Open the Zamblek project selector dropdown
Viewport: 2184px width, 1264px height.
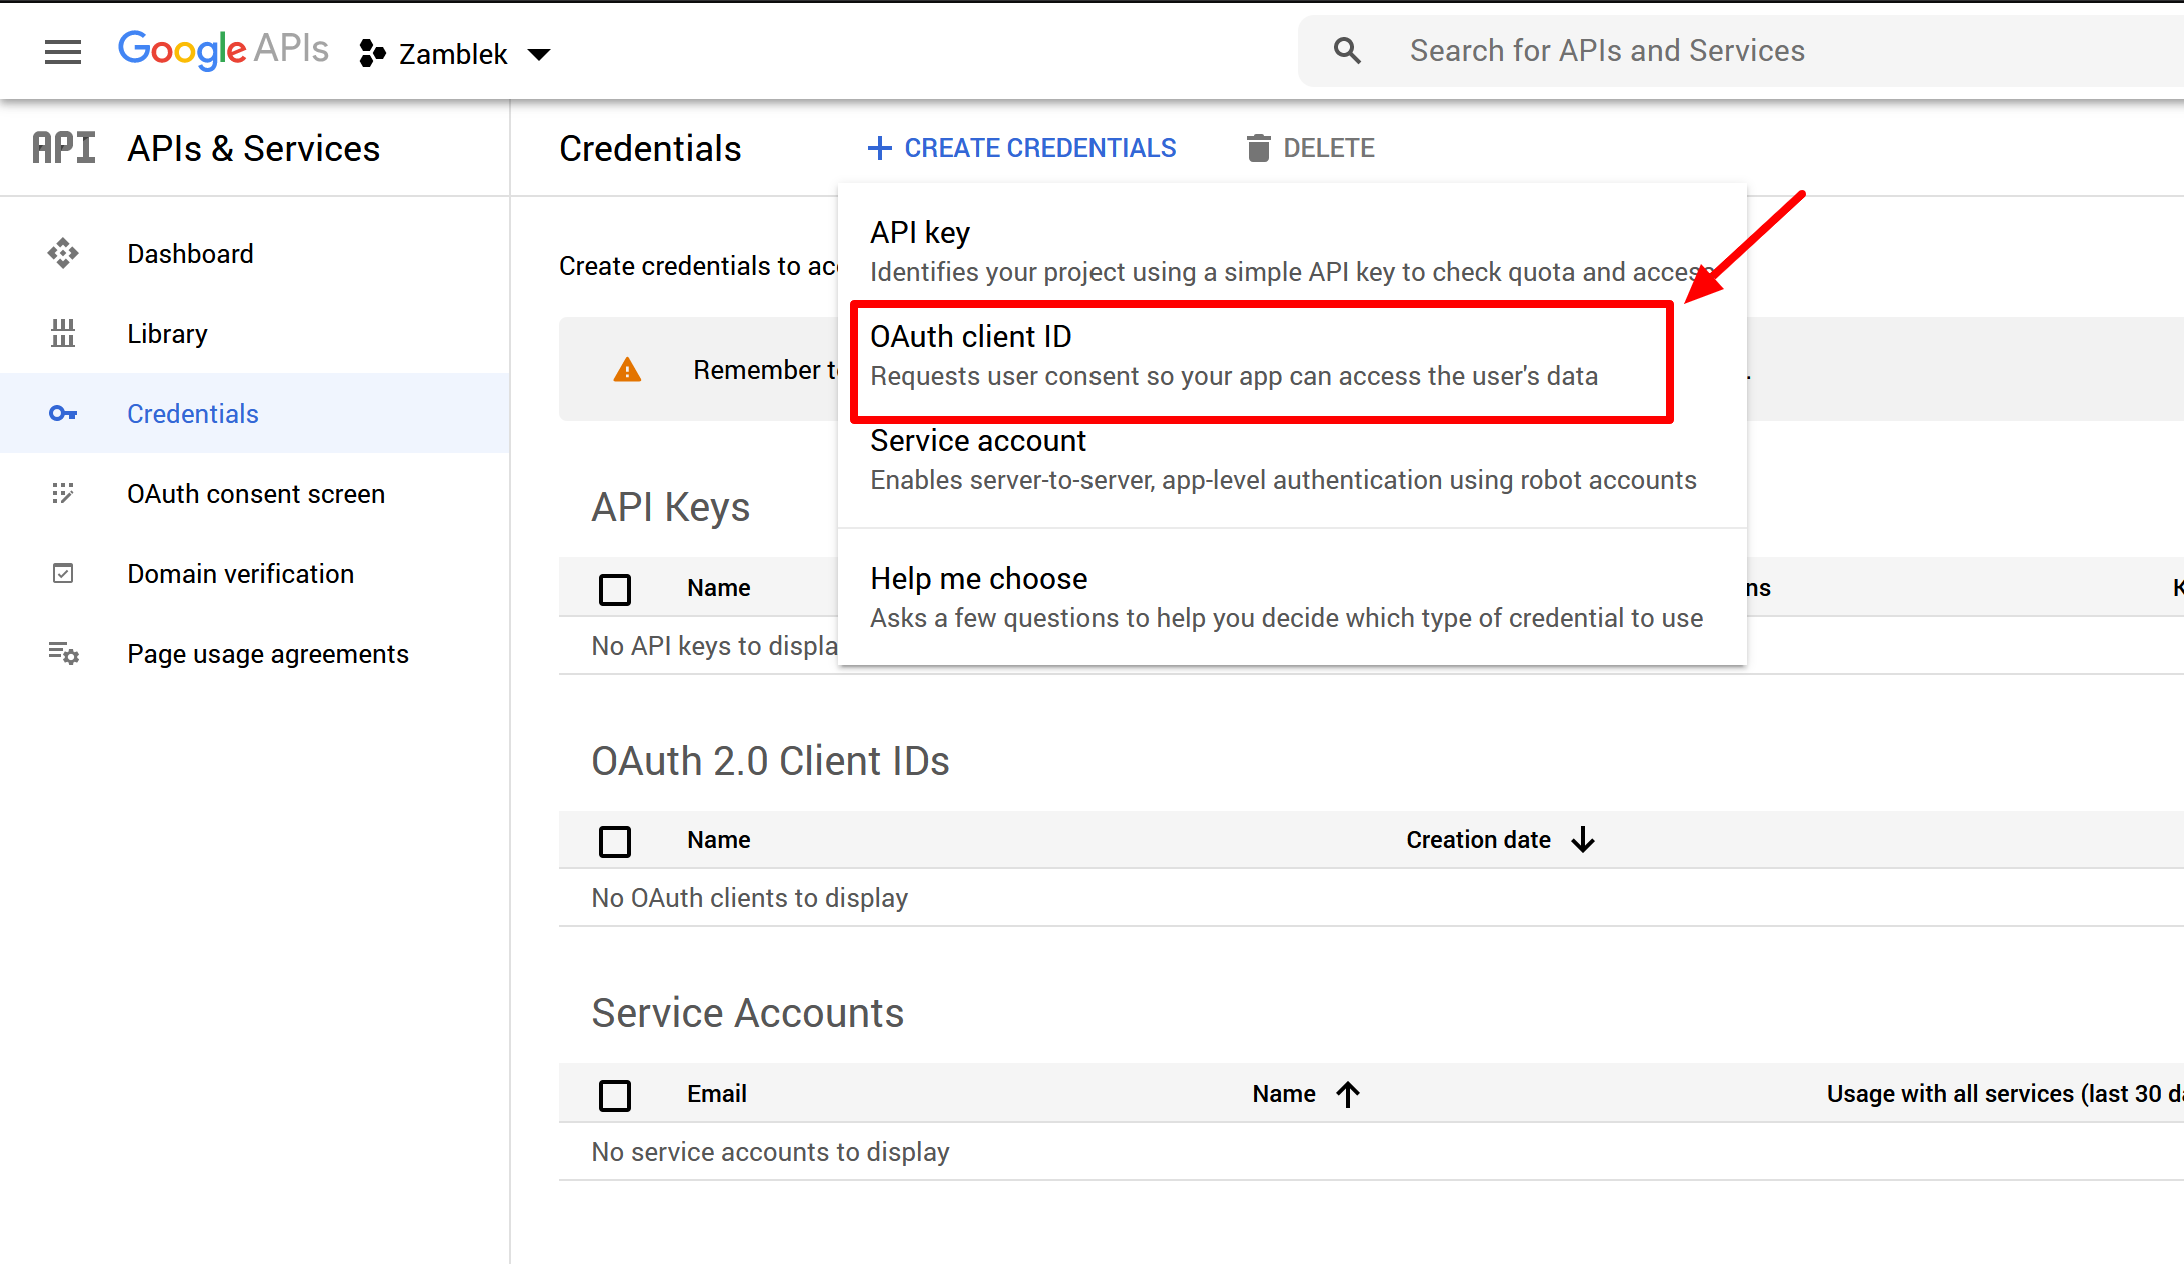pyautogui.click(x=455, y=54)
